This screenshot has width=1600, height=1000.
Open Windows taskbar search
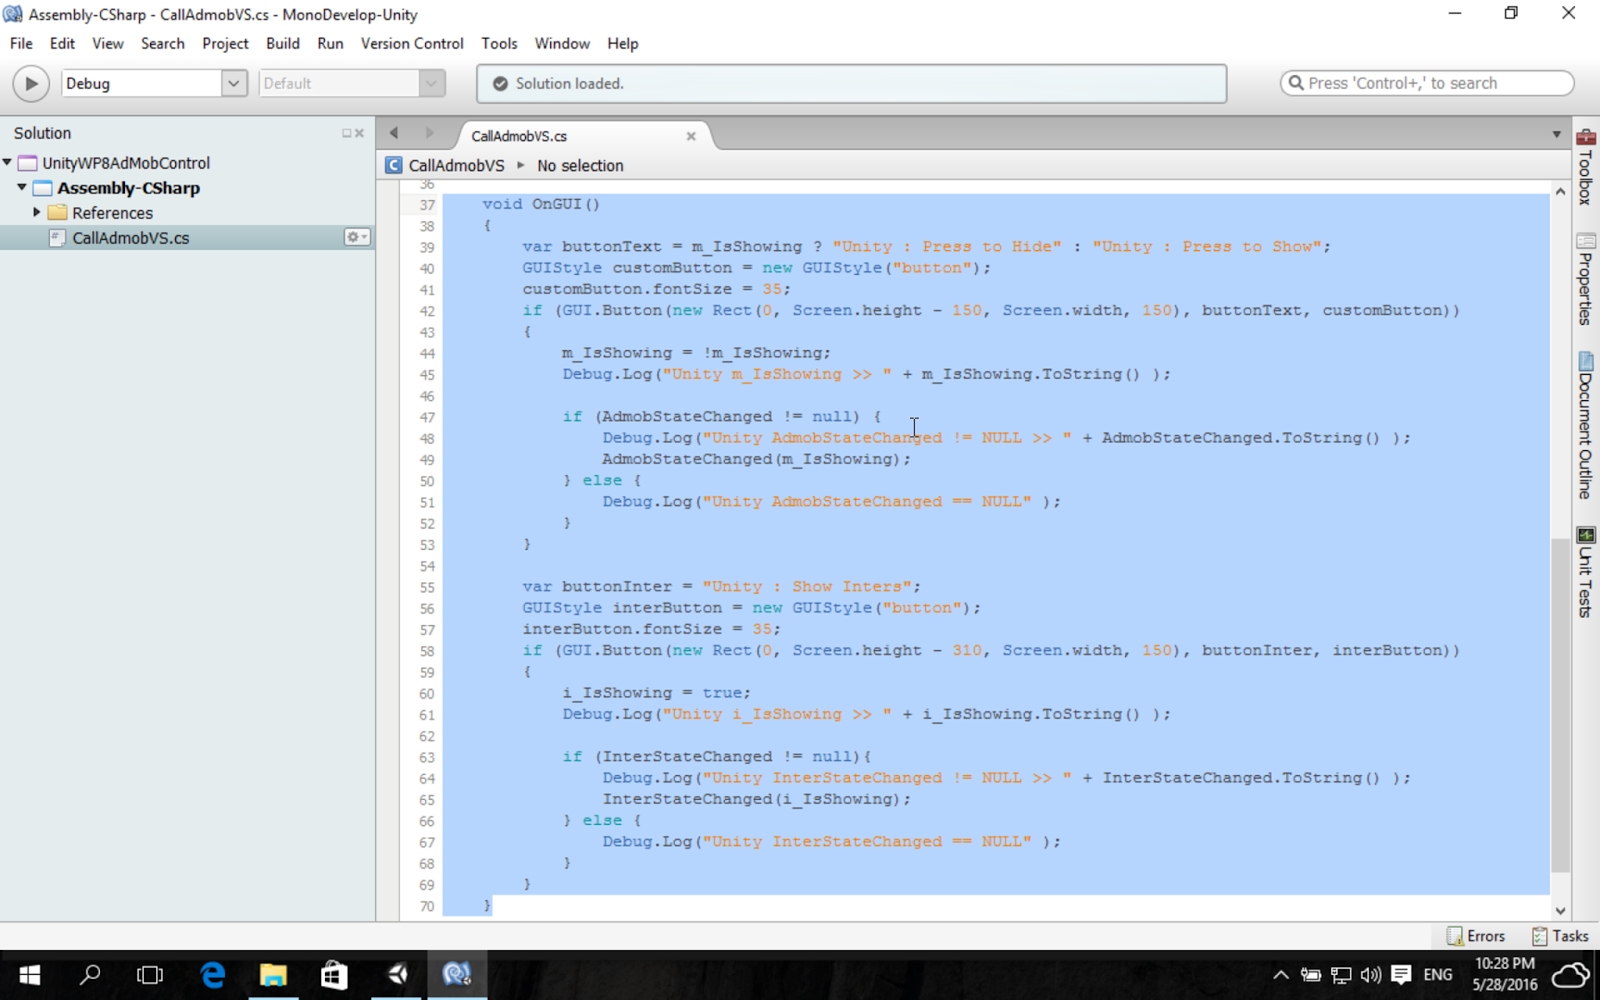90,974
